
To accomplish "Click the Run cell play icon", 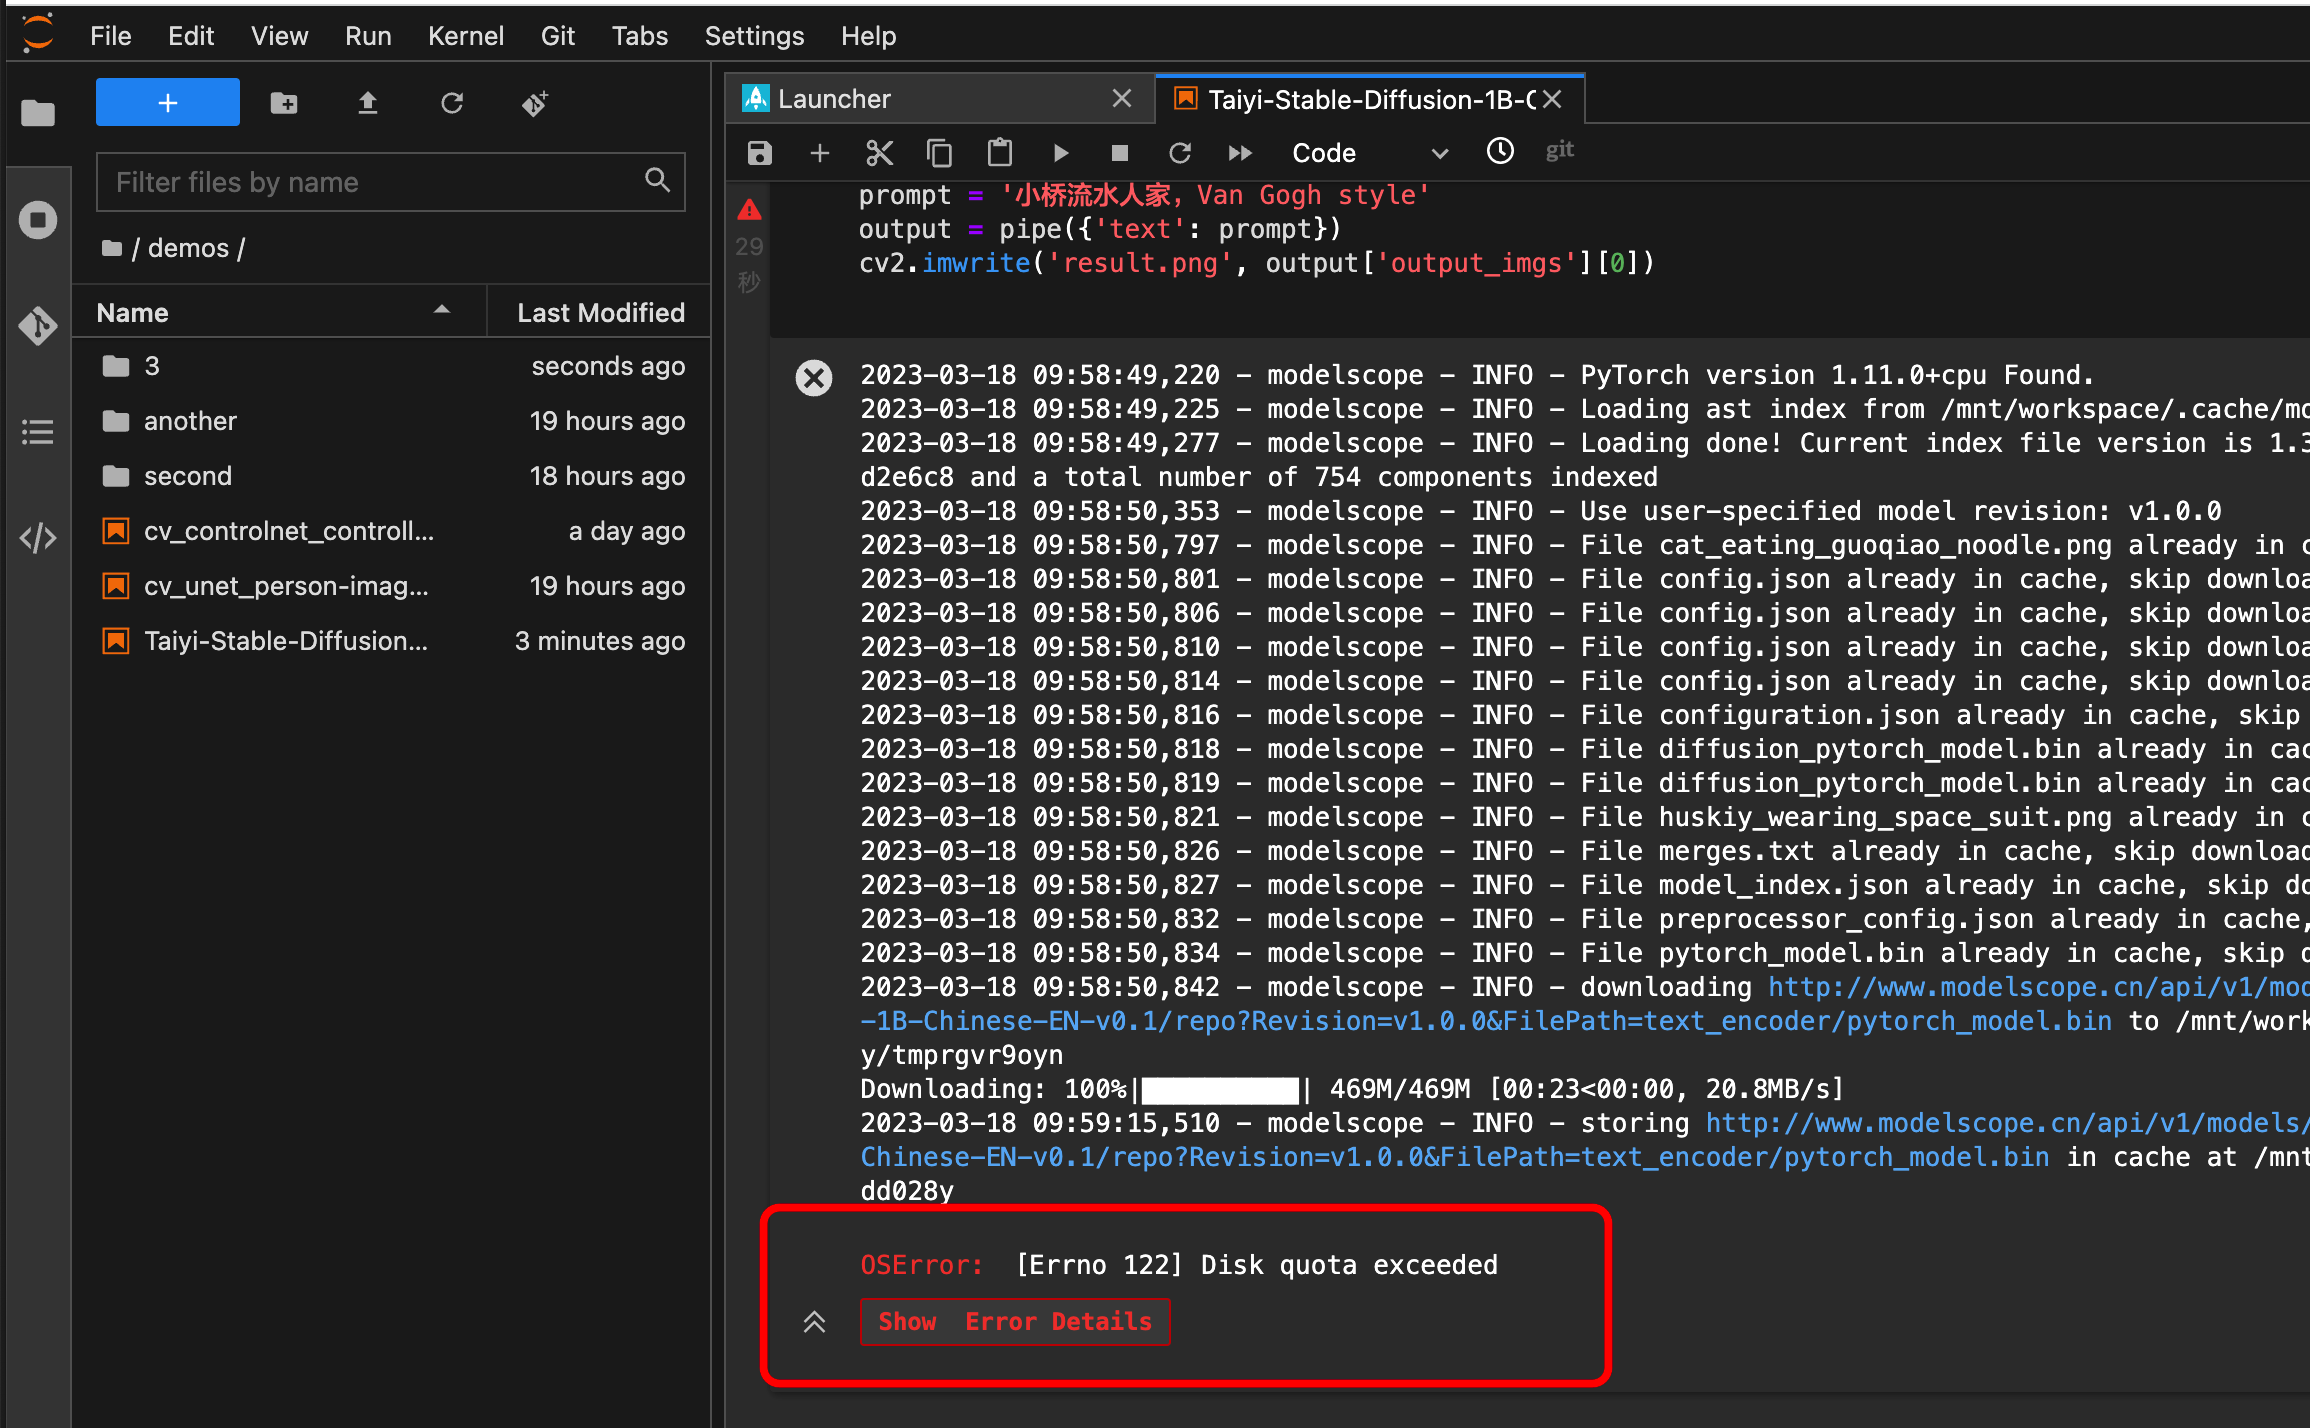I will (1061, 153).
